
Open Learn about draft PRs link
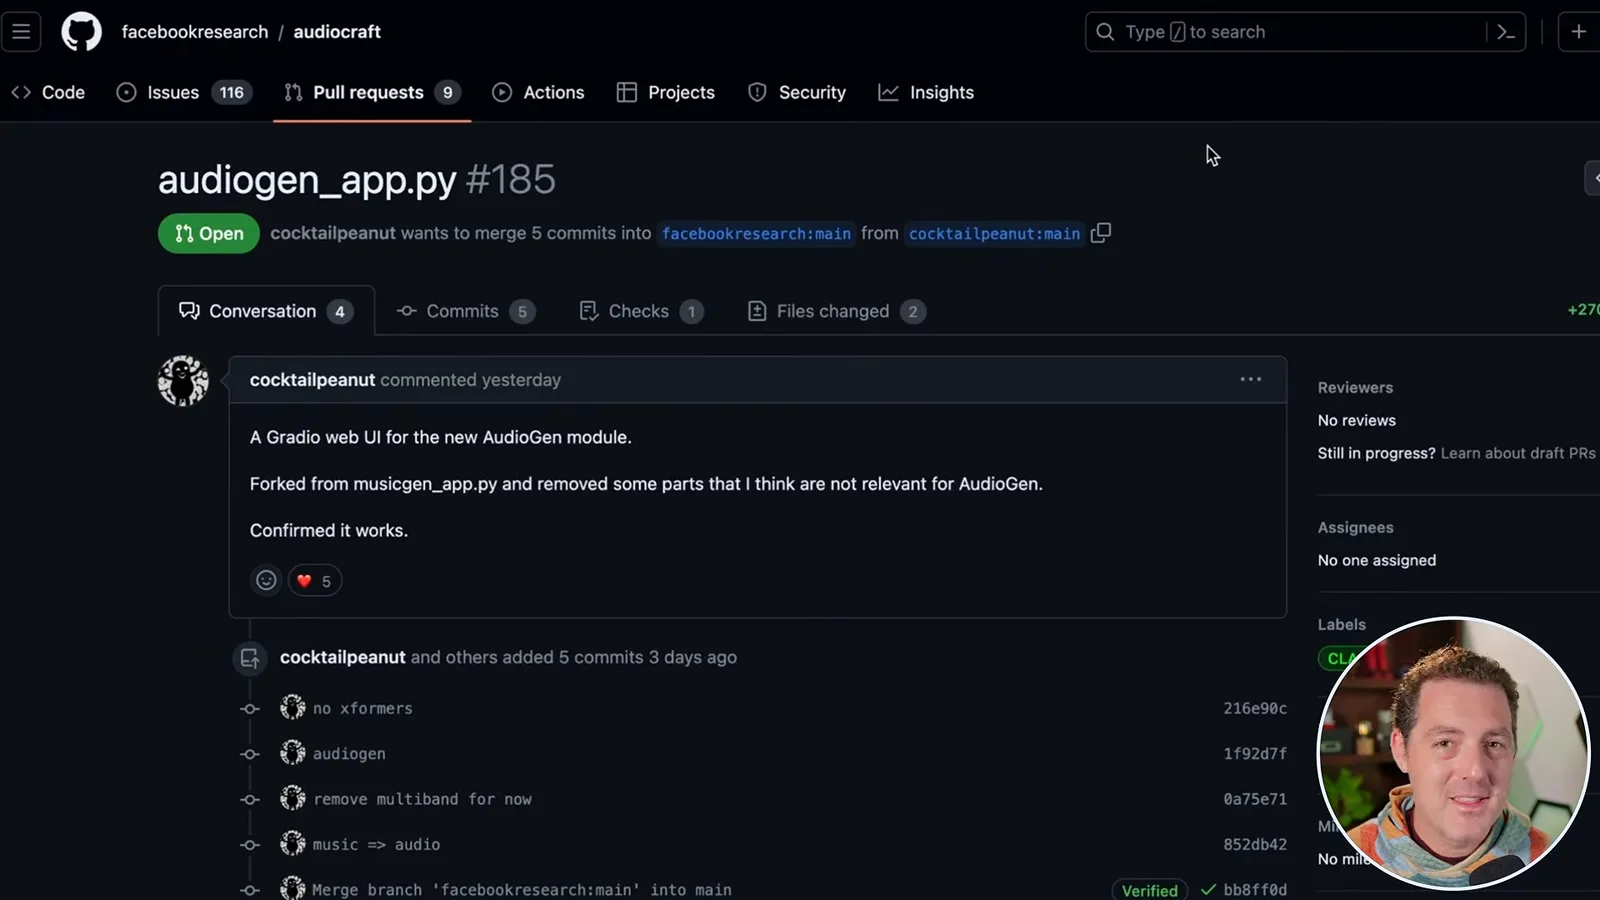[x=1518, y=453]
